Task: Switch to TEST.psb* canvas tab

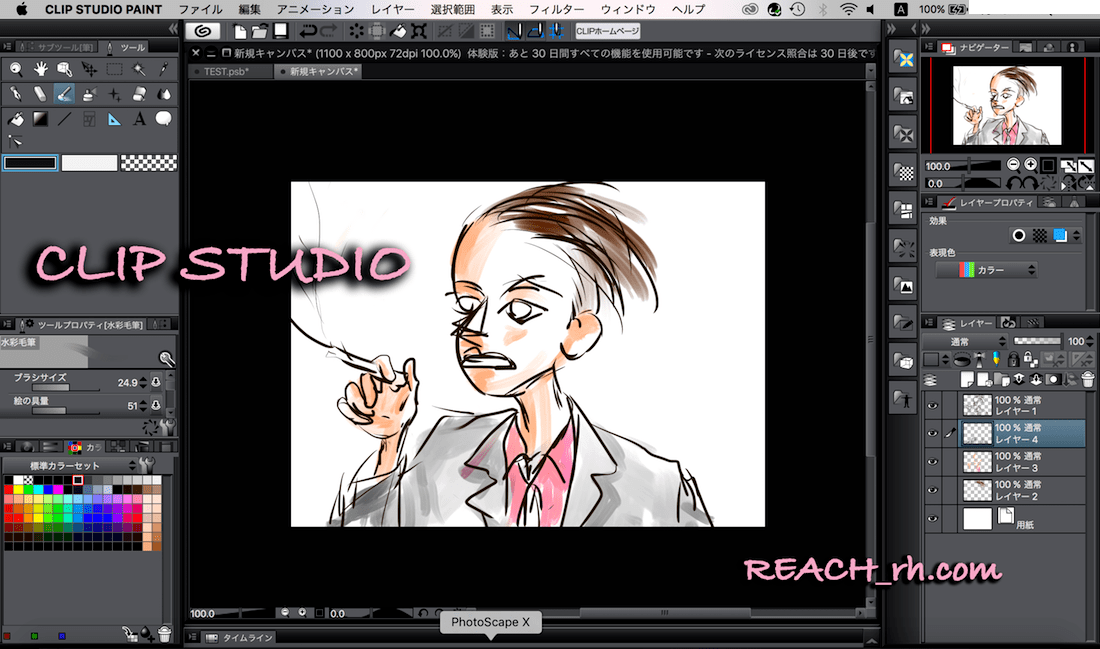Action: point(229,72)
